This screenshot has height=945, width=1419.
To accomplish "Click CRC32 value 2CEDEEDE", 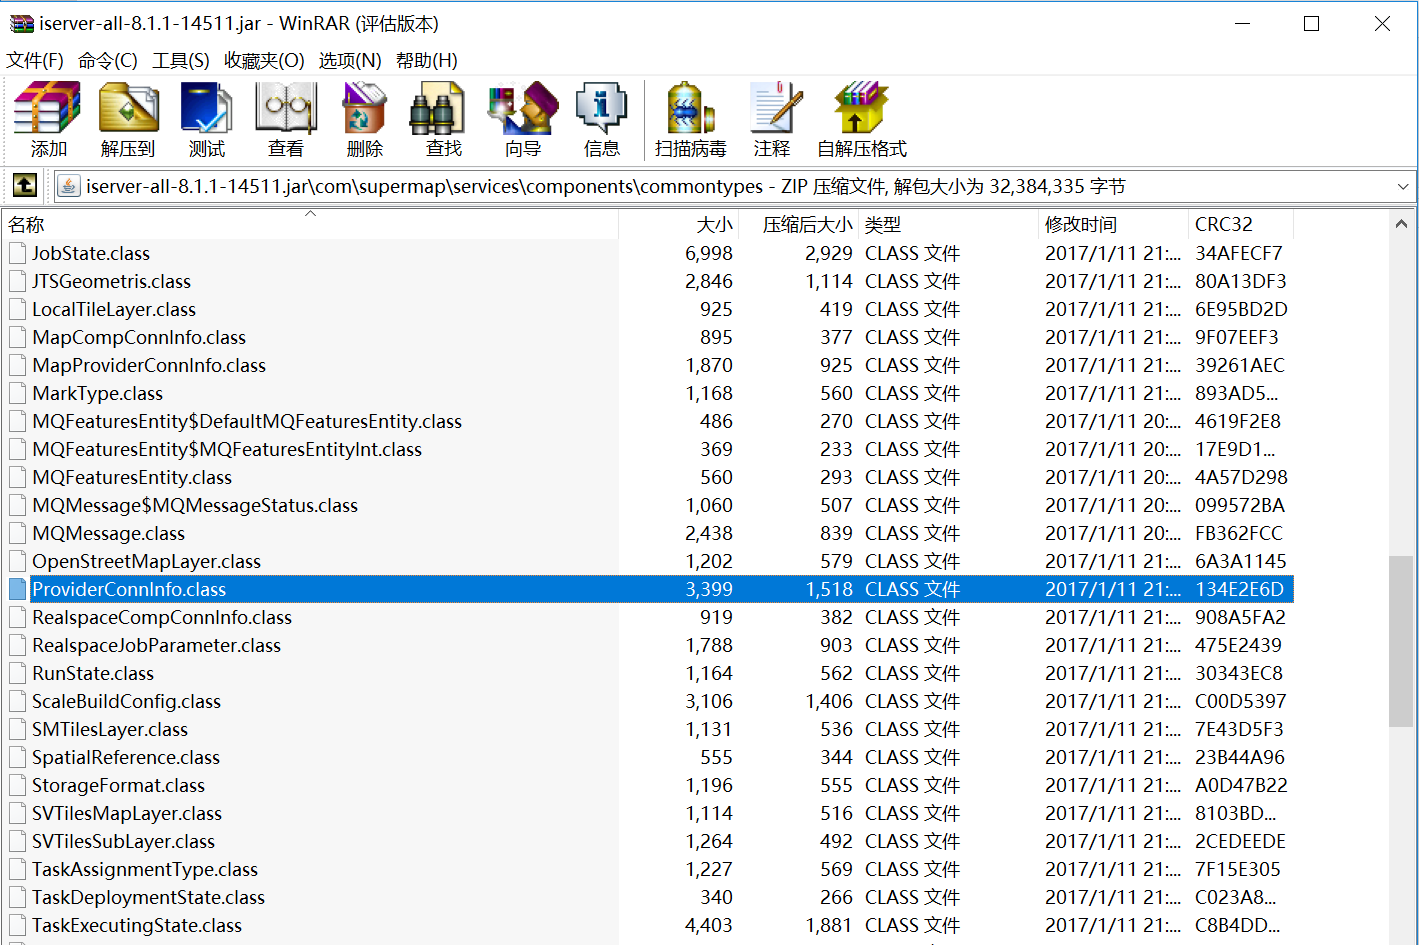I will 1240,841.
